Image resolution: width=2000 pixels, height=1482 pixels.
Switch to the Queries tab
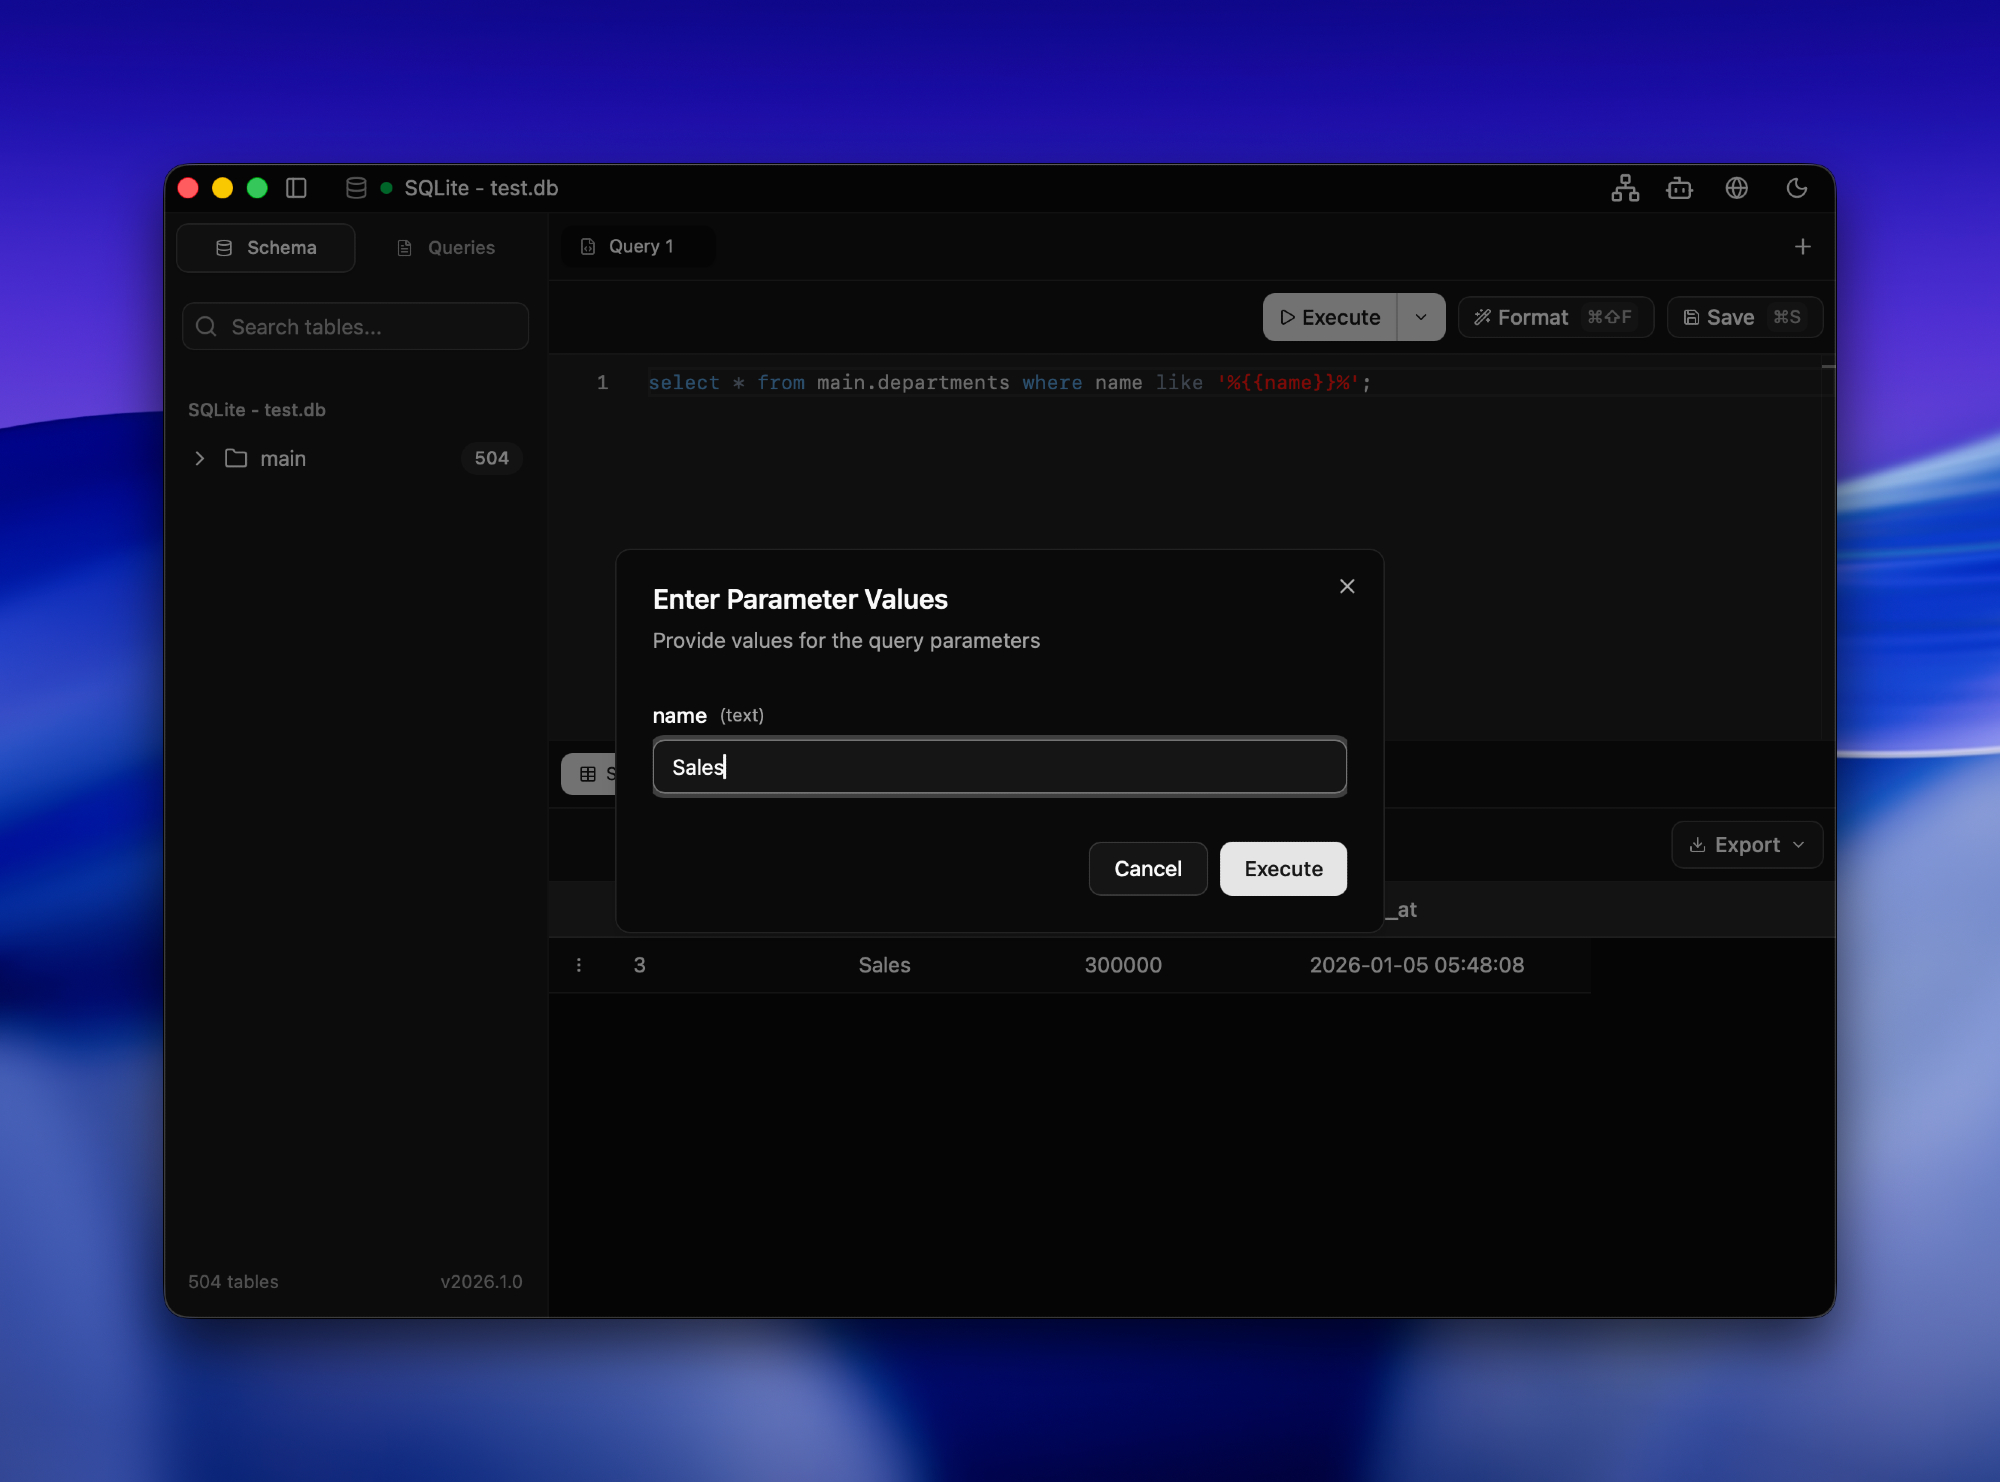click(446, 248)
